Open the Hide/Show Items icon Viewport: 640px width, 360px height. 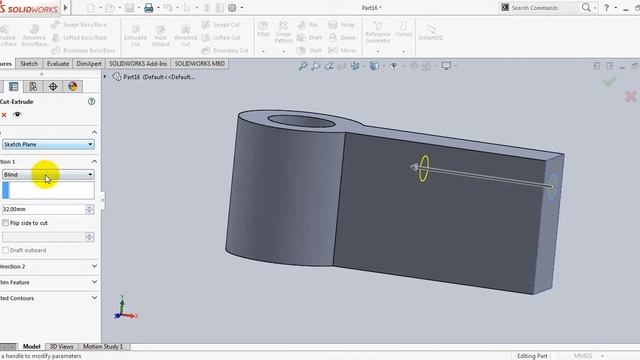point(393,66)
